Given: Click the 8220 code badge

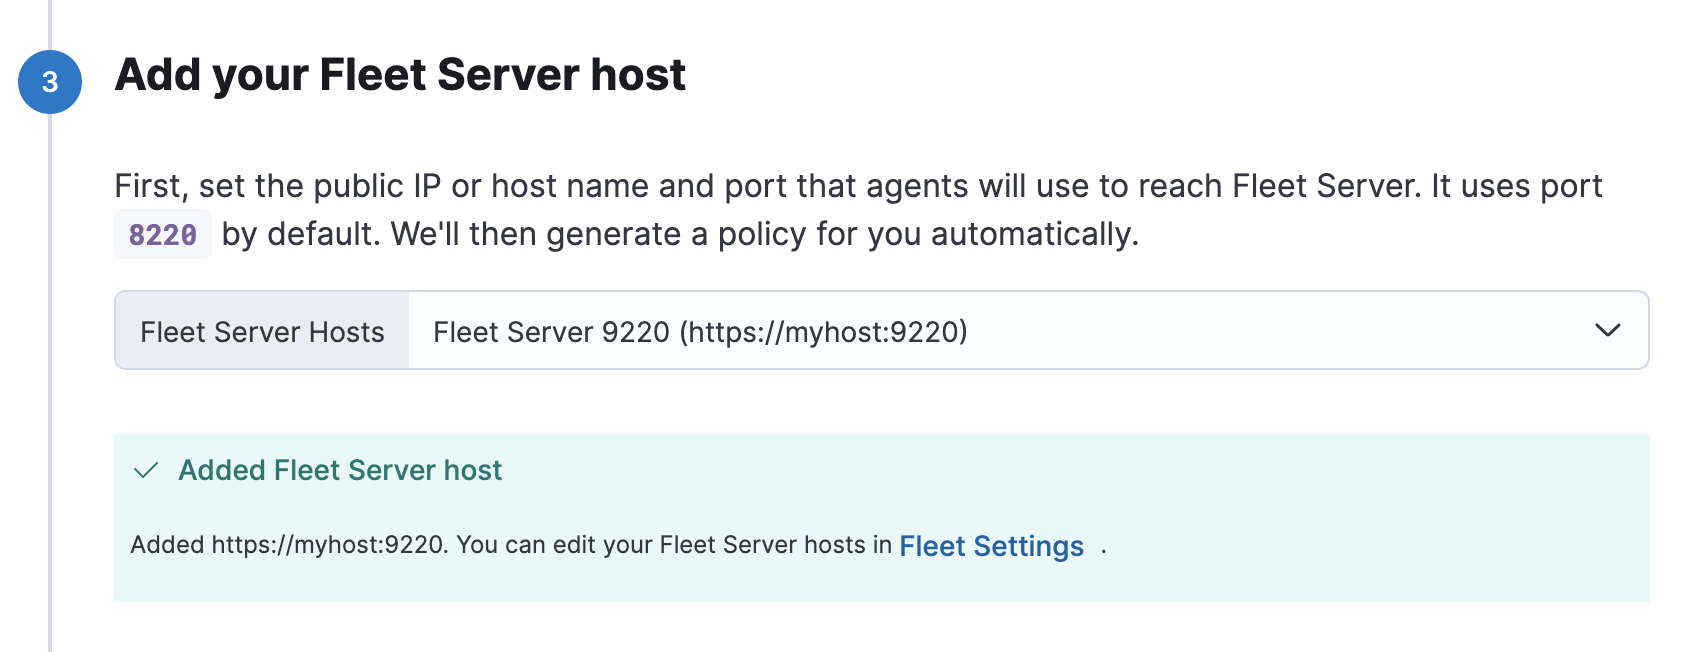Looking at the screenshot, I should (x=162, y=234).
